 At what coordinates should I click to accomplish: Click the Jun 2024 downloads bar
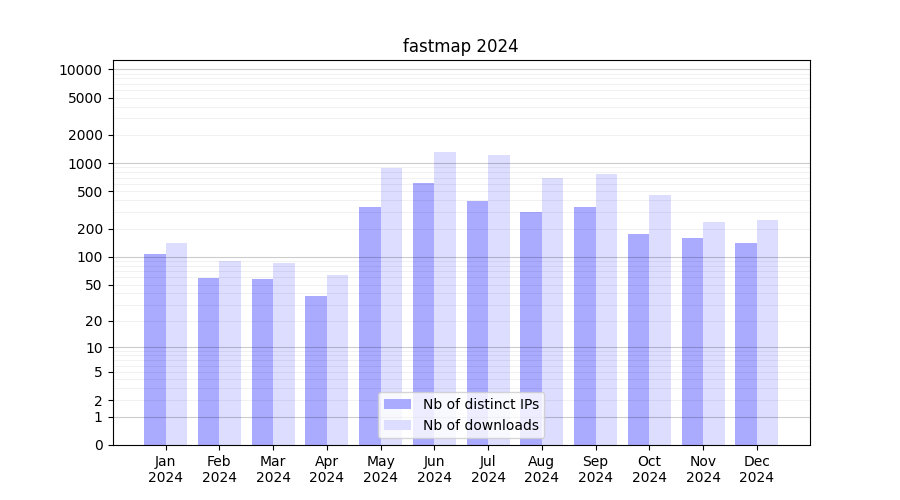click(445, 270)
